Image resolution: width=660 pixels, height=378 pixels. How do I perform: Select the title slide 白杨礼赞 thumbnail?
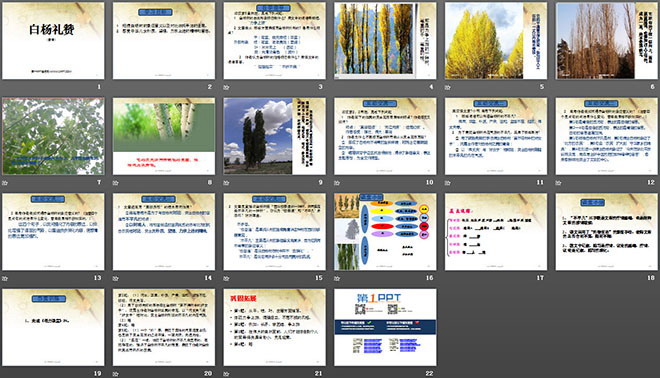[x=53, y=41]
